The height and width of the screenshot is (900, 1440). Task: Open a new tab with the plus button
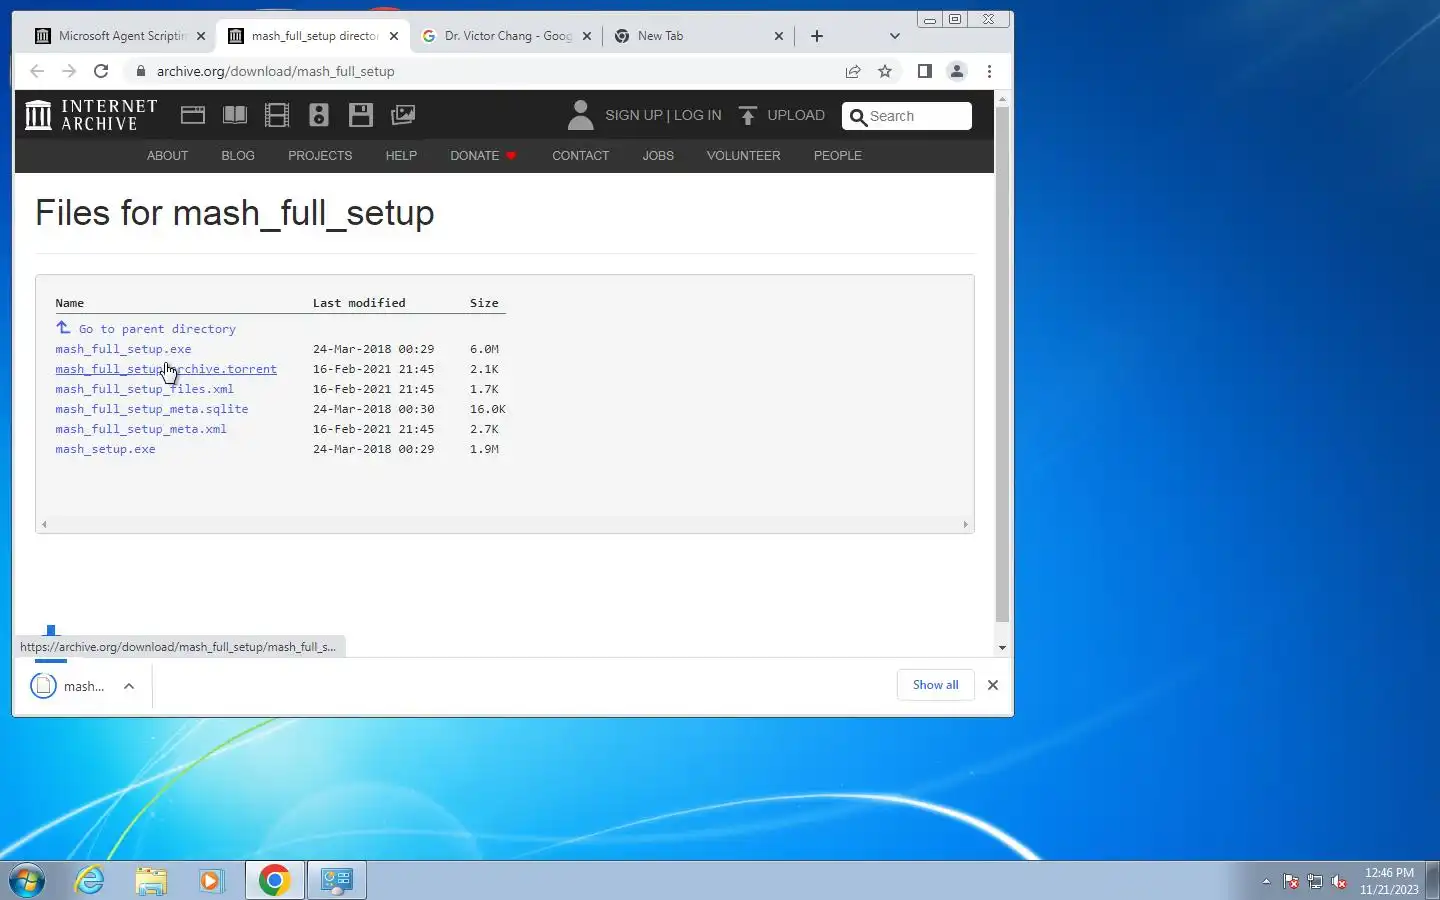coord(817,36)
